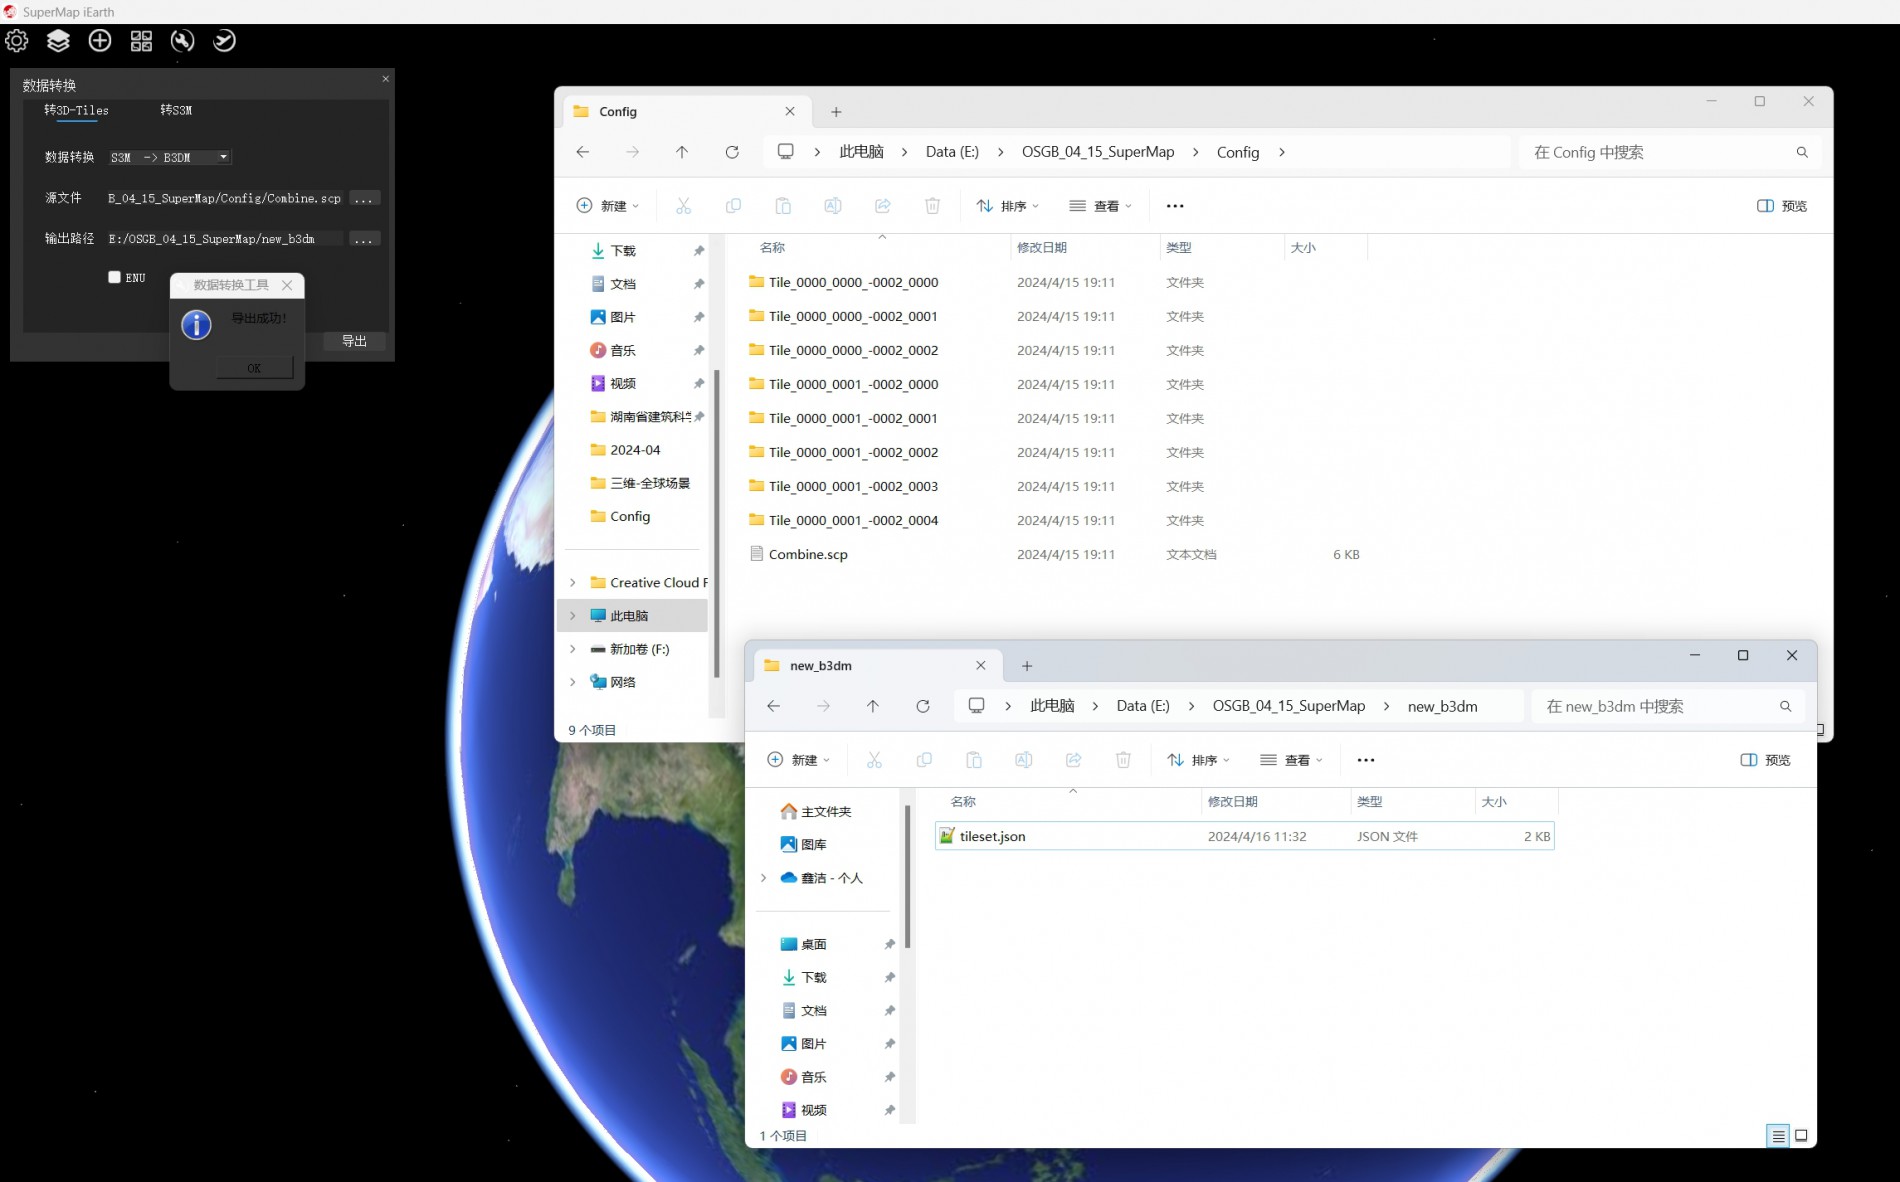The height and width of the screenshot is (1182, 1900).
Task: Close the new_b3dm tab
Action: tap(981, 665)
